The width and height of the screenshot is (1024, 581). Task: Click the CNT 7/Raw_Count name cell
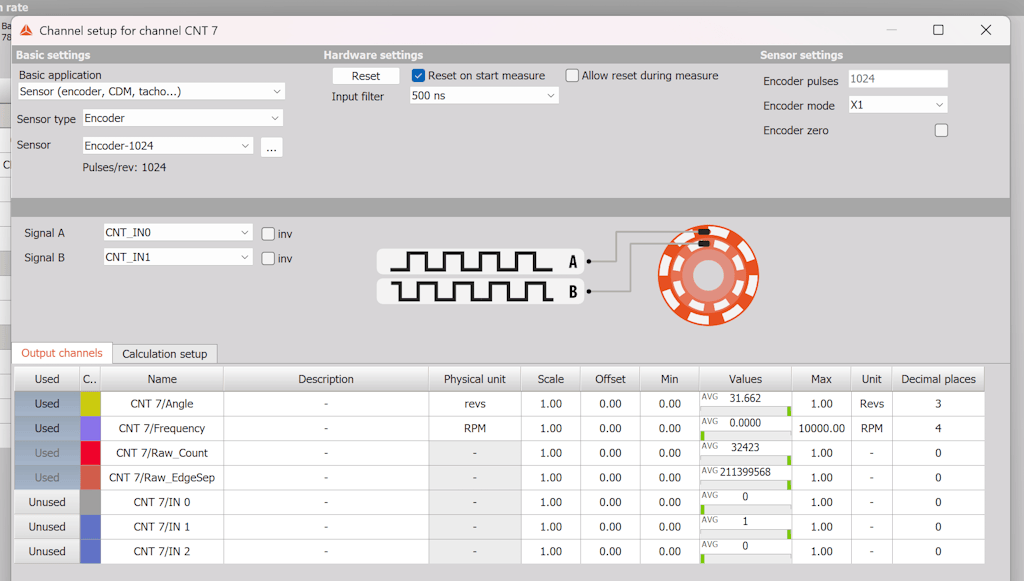pyautogui.click(x=162, y=453)
